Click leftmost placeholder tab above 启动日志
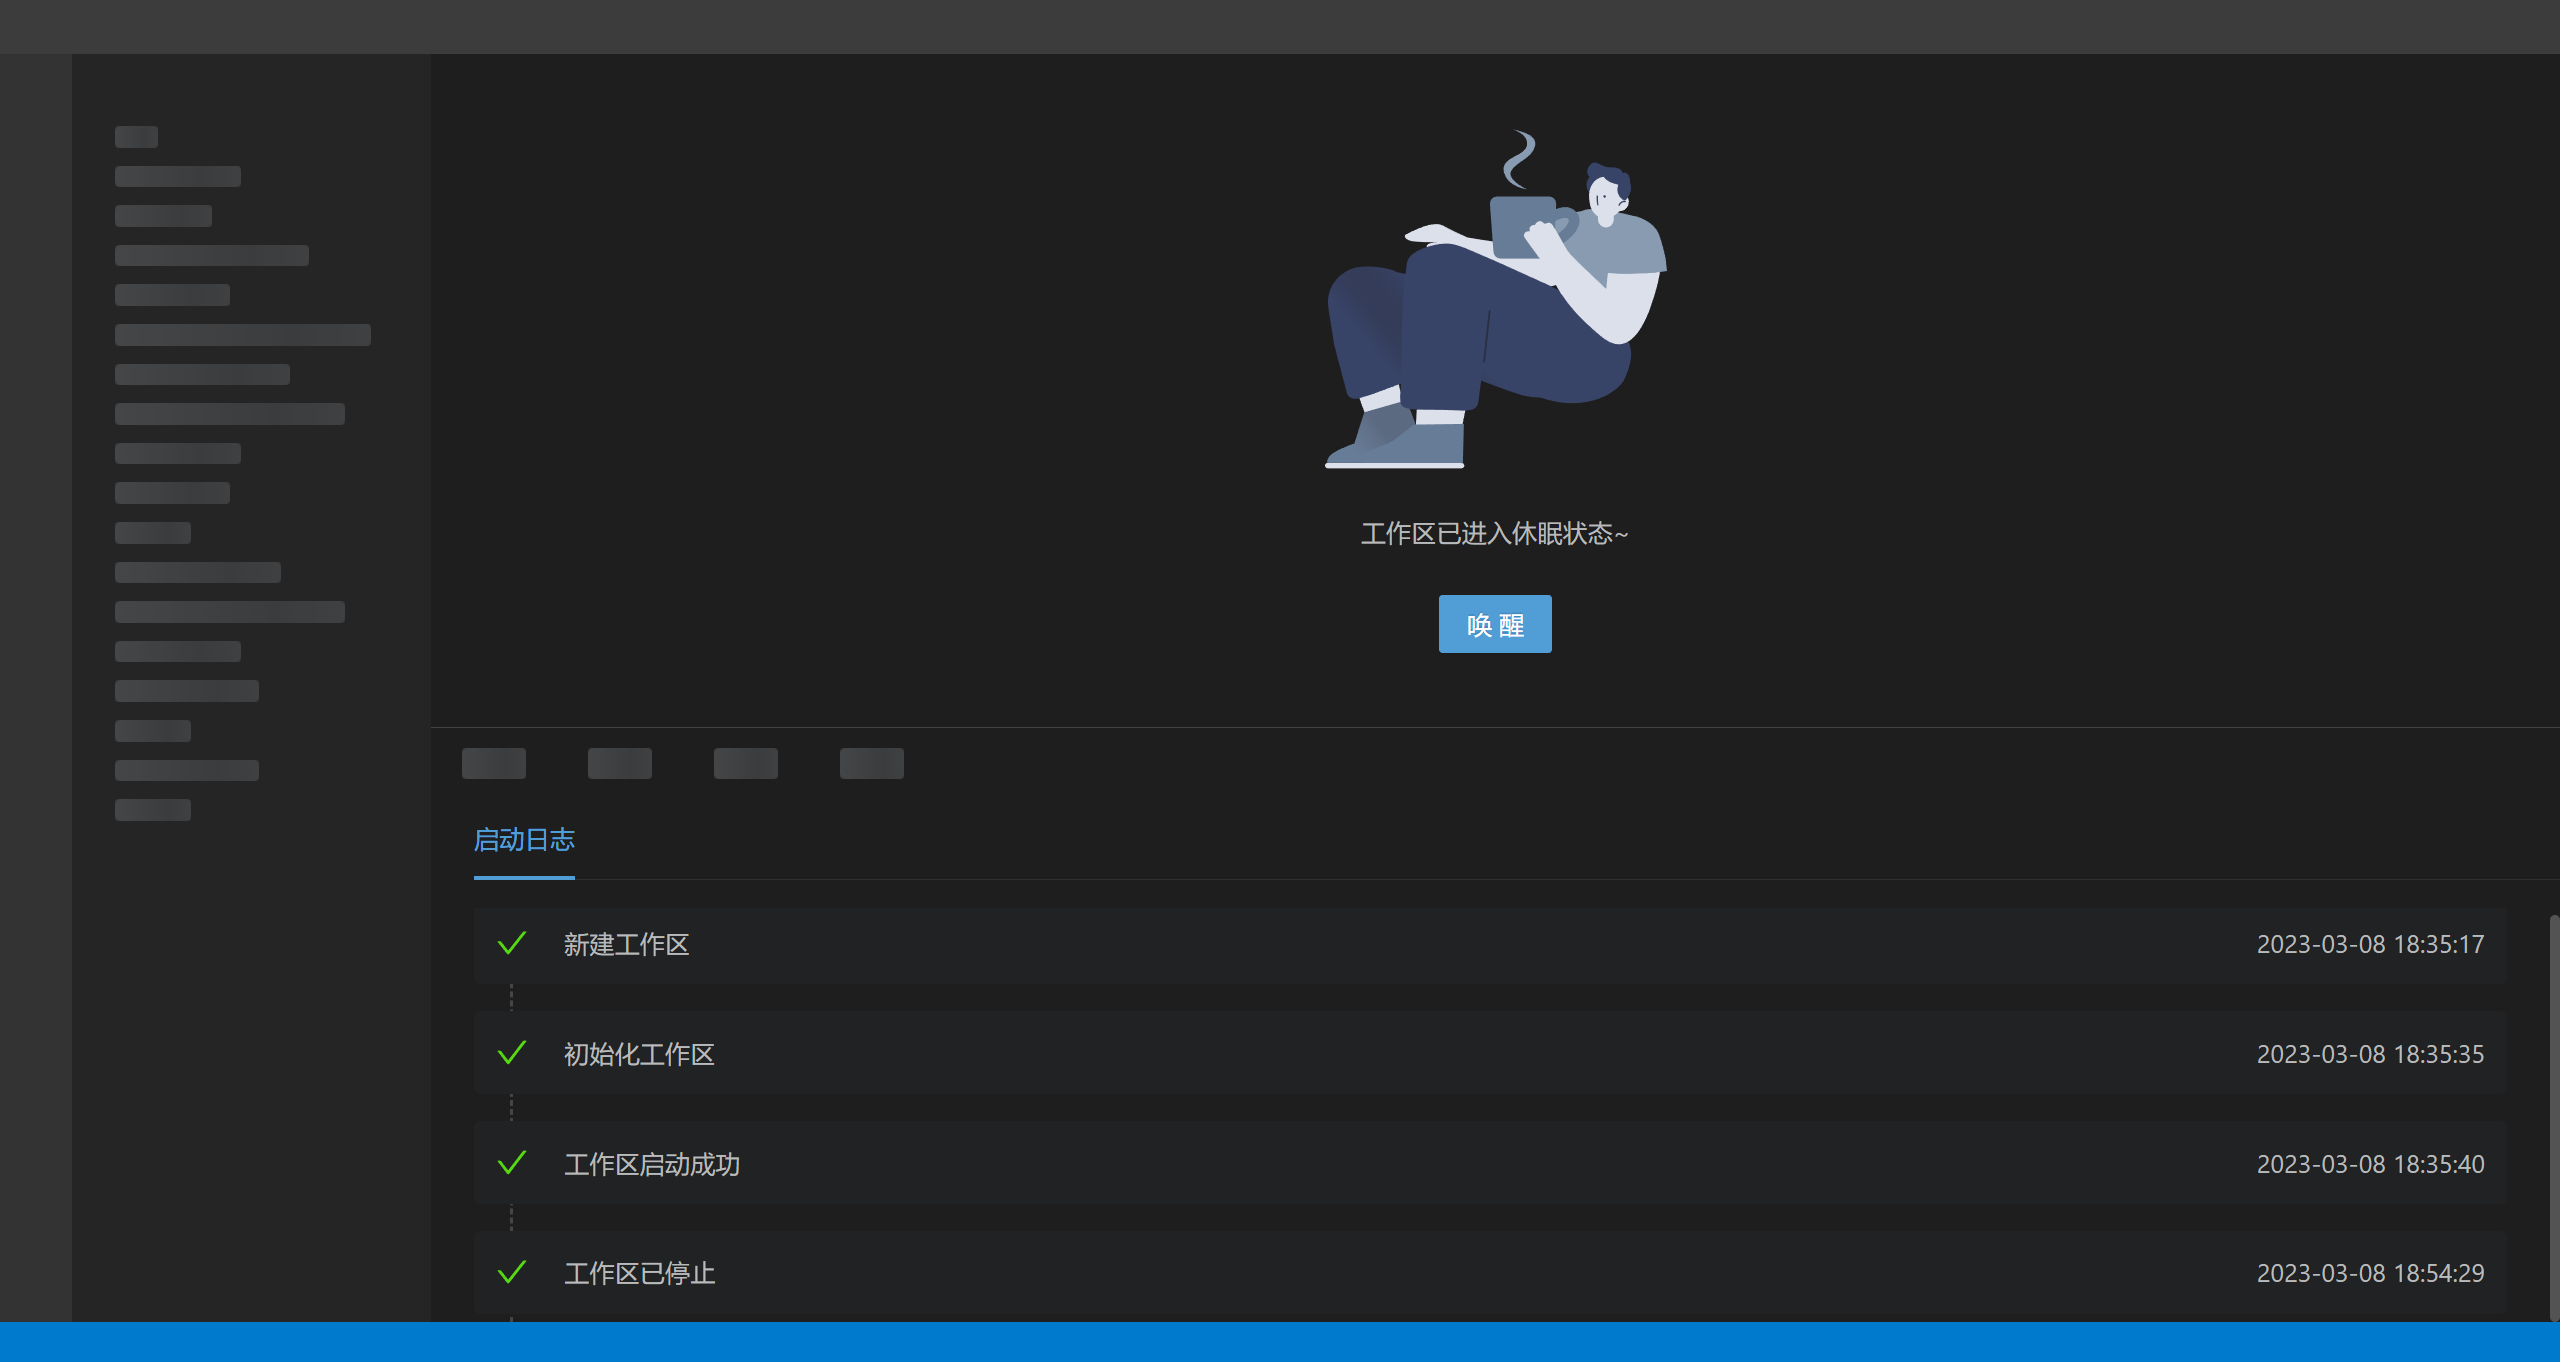 tap(494, 763)
